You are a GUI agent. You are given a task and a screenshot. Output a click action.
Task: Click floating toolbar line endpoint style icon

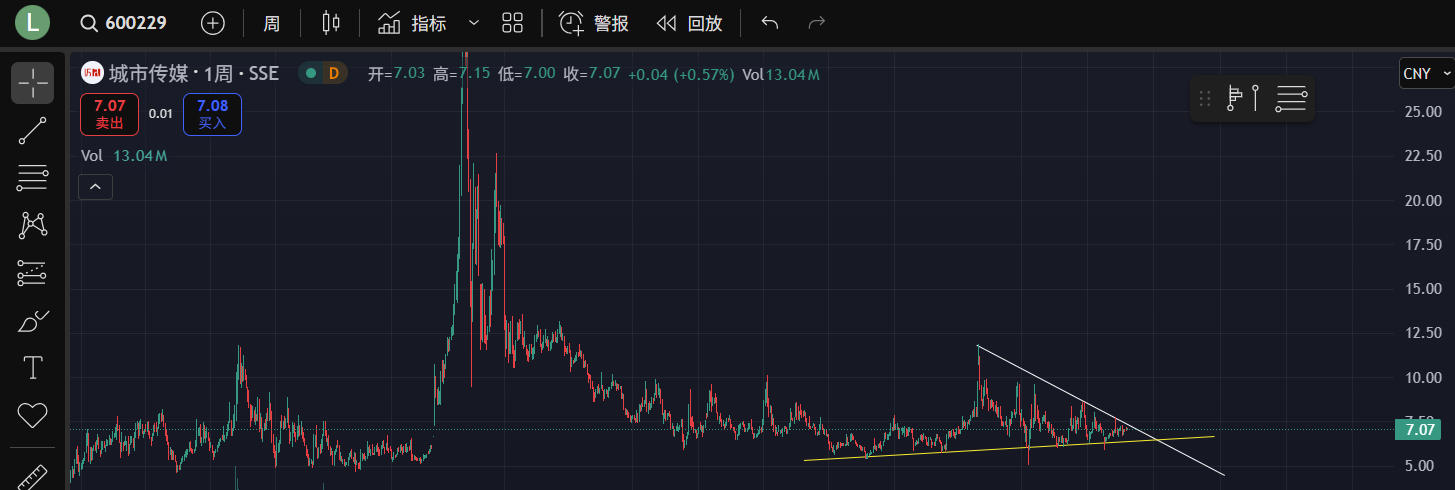pyautogui.click(x=1234, y=98)
